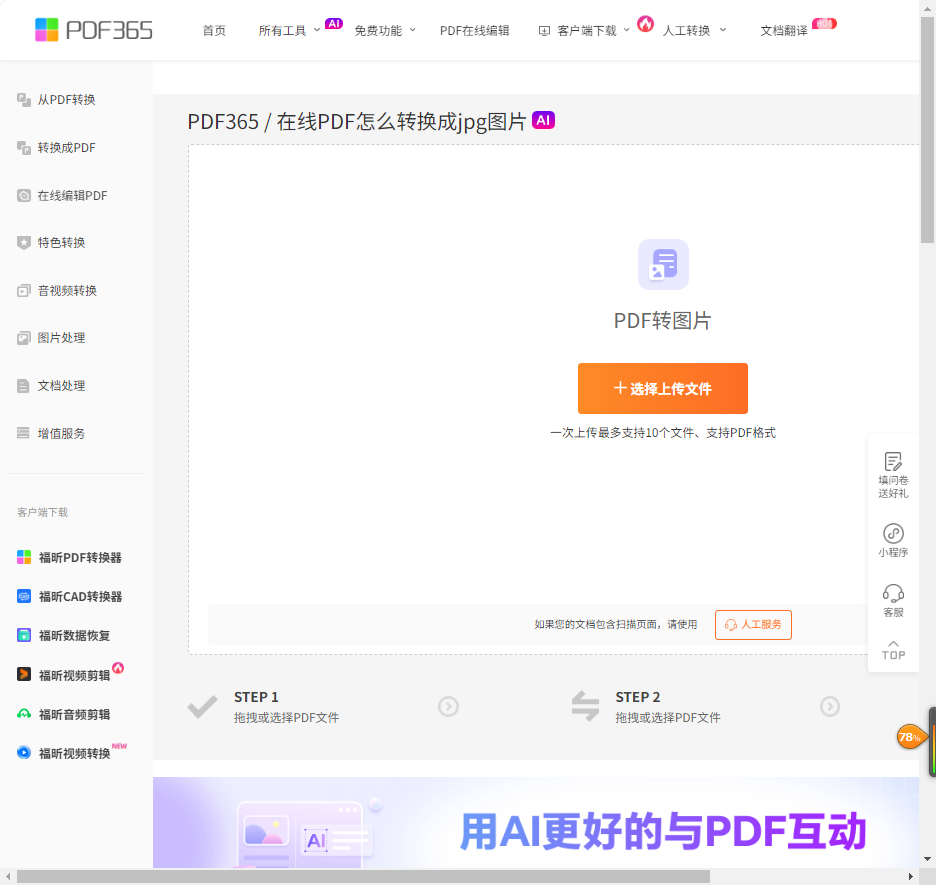The width and height of the screenshot is (936, 885).
Task: Click the page title 在线PDF怎么转换成jpg图片
Action: (x=401, y=121)
